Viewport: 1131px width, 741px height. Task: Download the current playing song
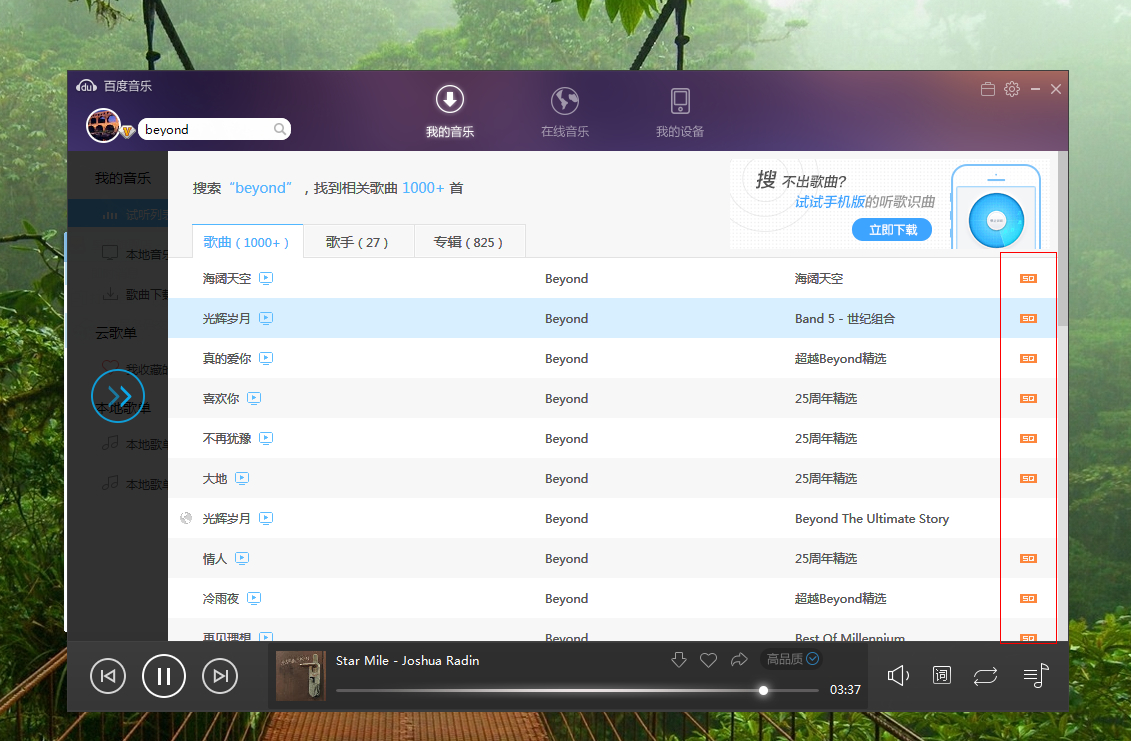(679, 659)
